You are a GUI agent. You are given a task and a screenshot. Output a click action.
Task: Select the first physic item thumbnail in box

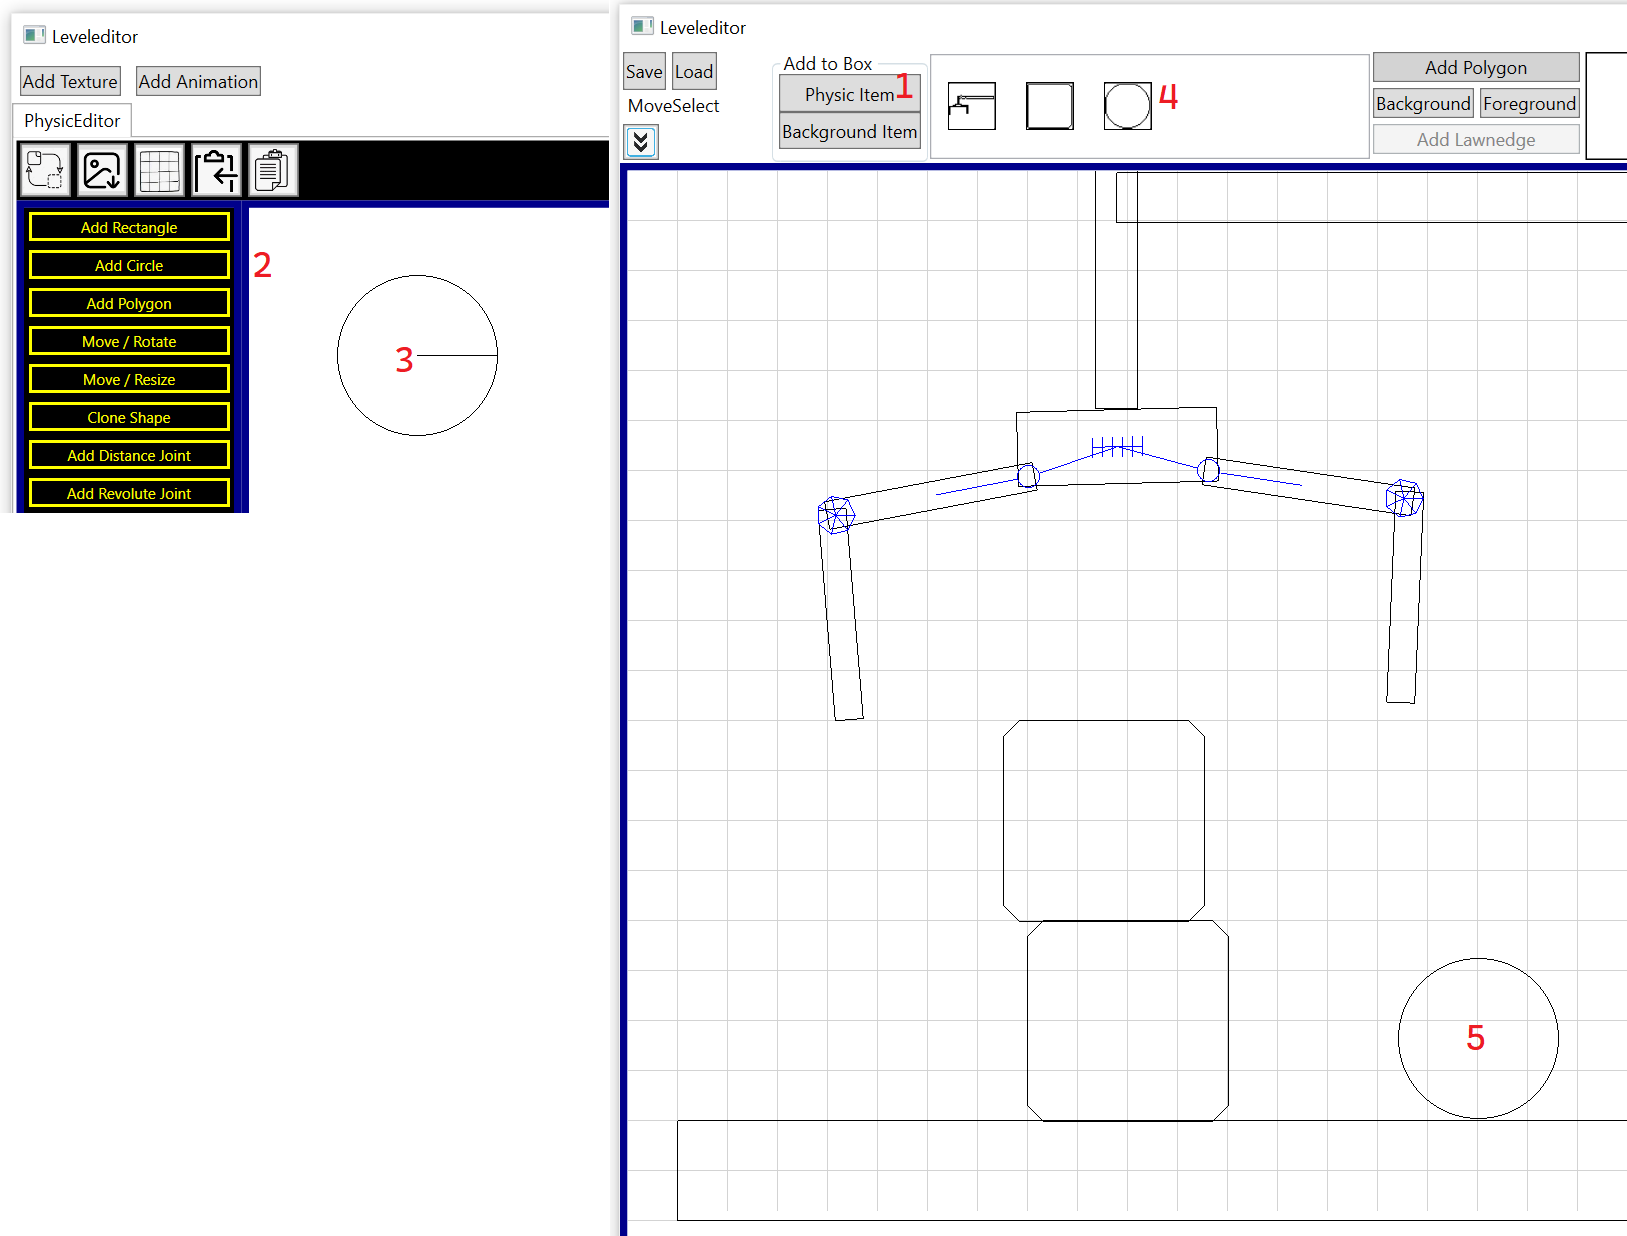[x=972, y=106]
